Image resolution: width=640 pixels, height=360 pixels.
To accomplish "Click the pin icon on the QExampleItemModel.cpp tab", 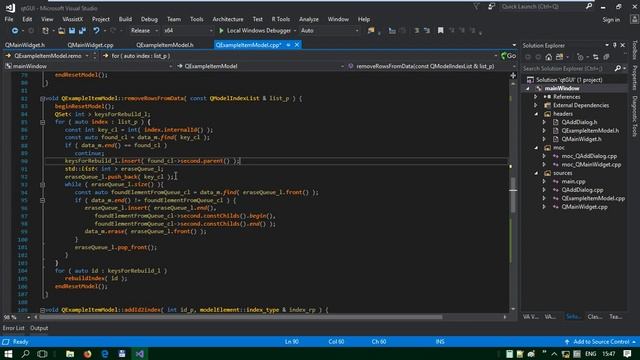I will pos(288,45).
